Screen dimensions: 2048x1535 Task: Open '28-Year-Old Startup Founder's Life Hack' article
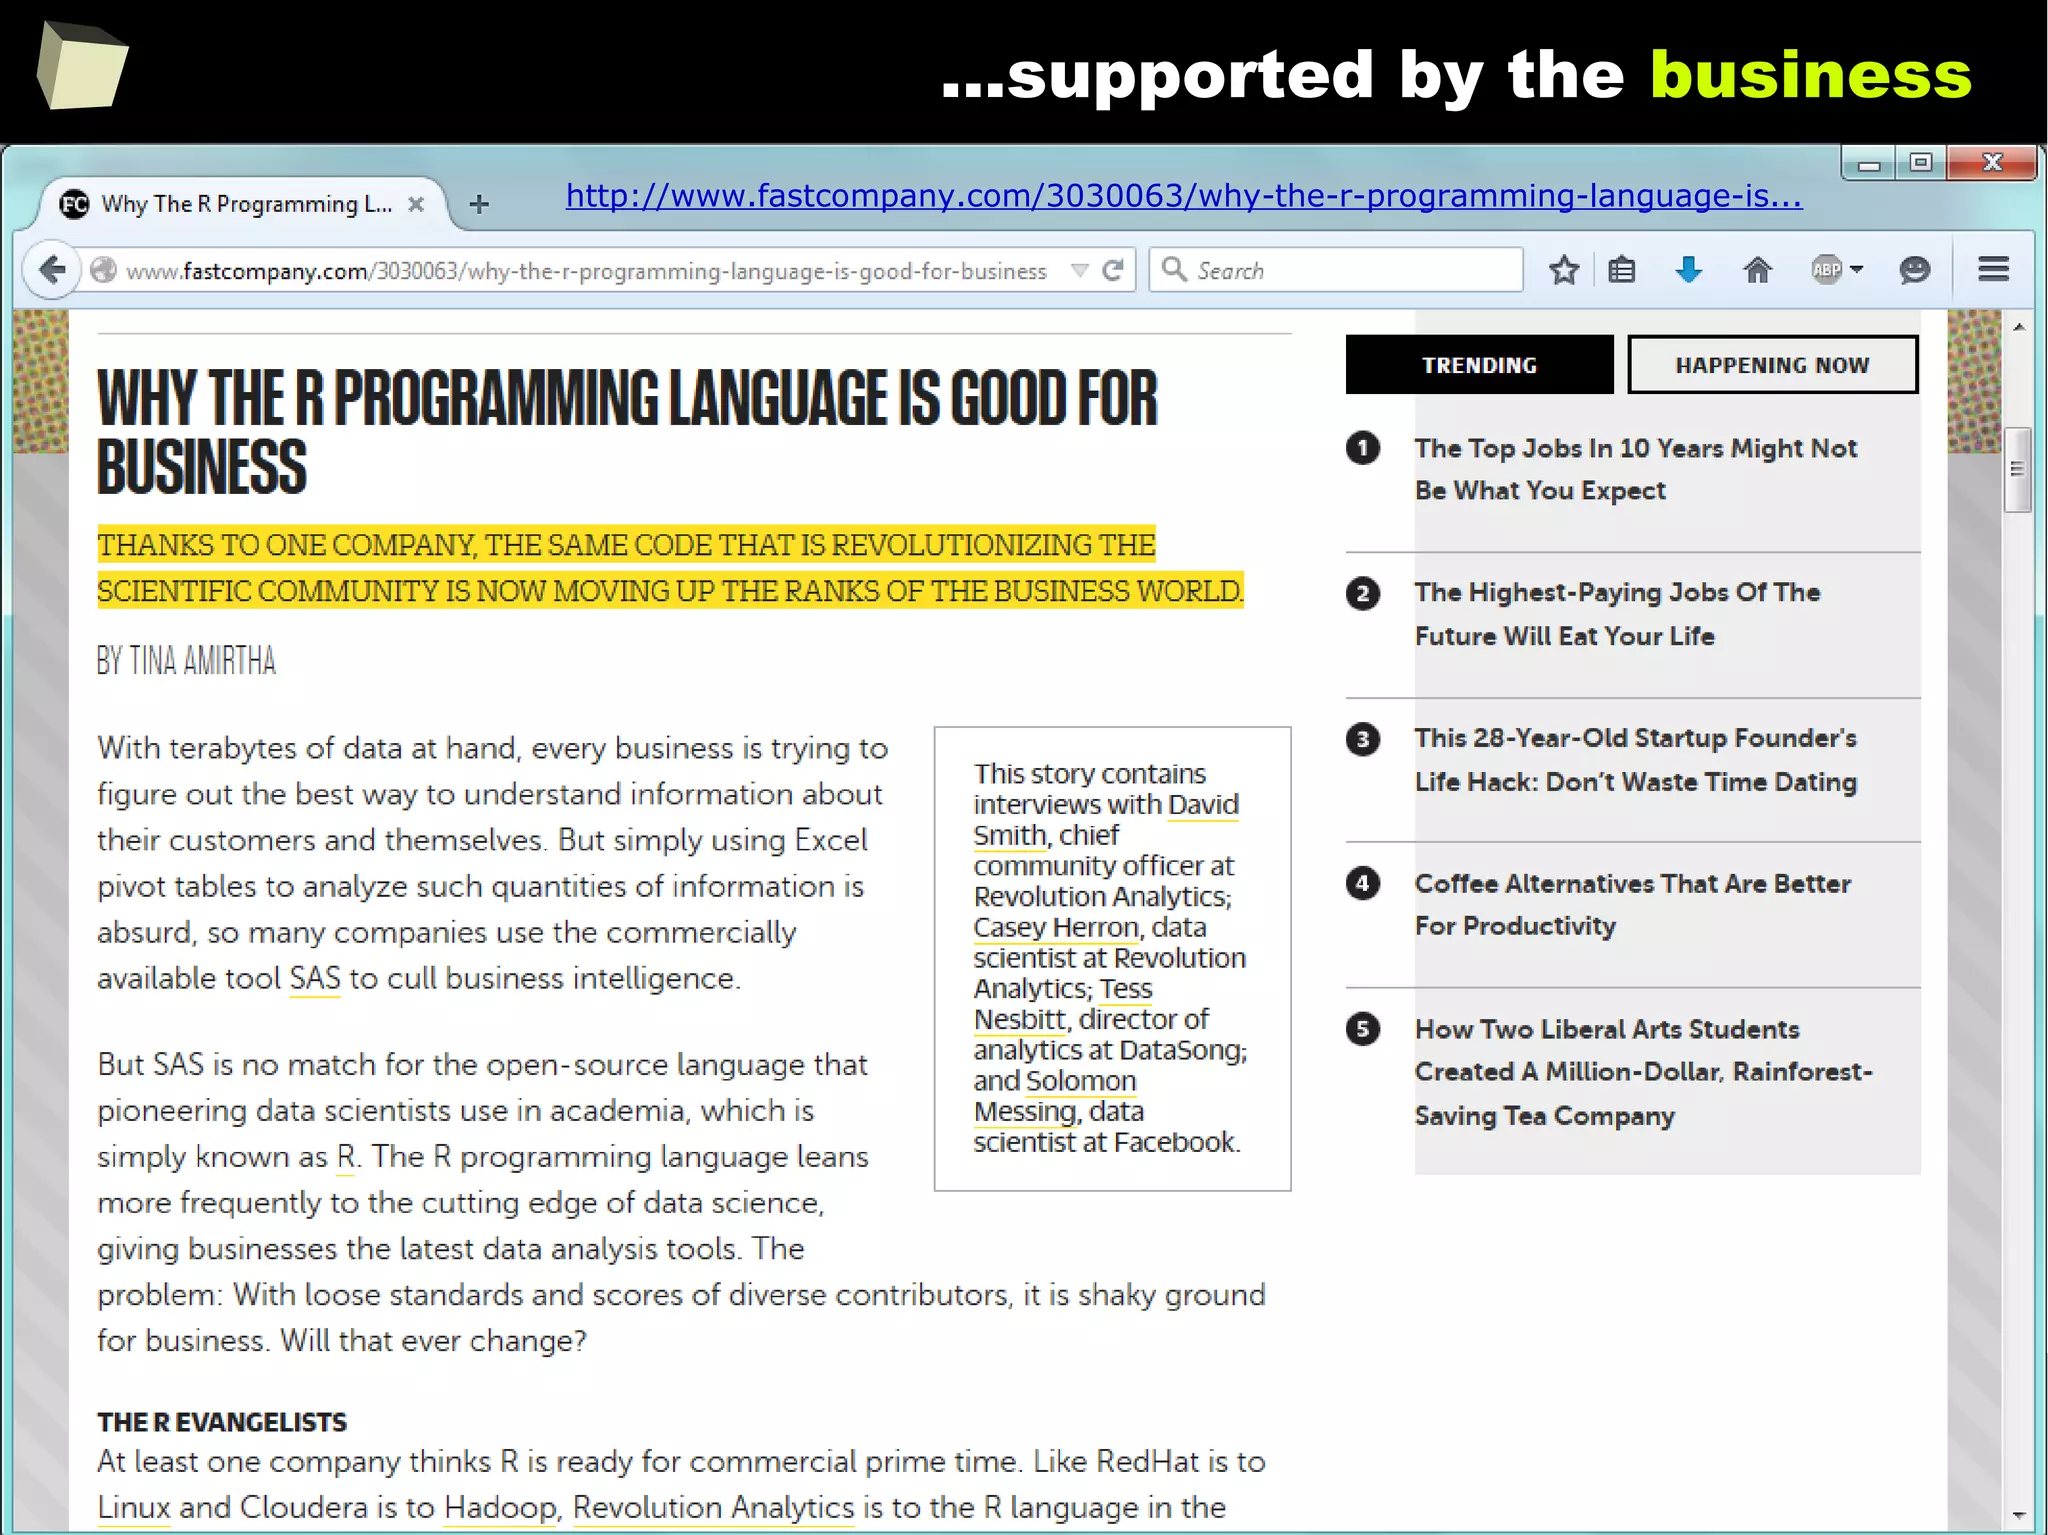tap(1635, 760)
